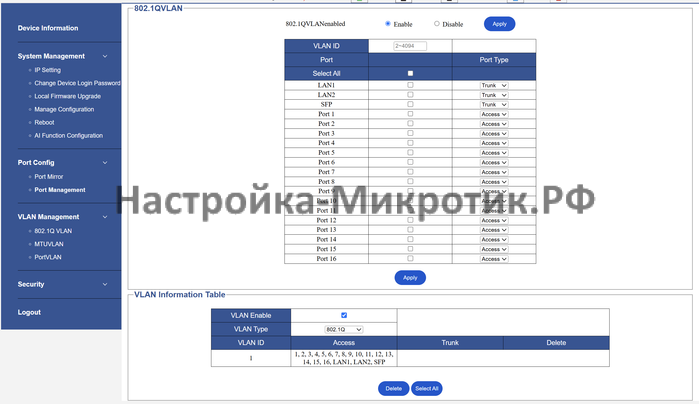This screenshot has width=699, height=404.
Task: Tick the Select All checkbox
Action: pos(410,73)
